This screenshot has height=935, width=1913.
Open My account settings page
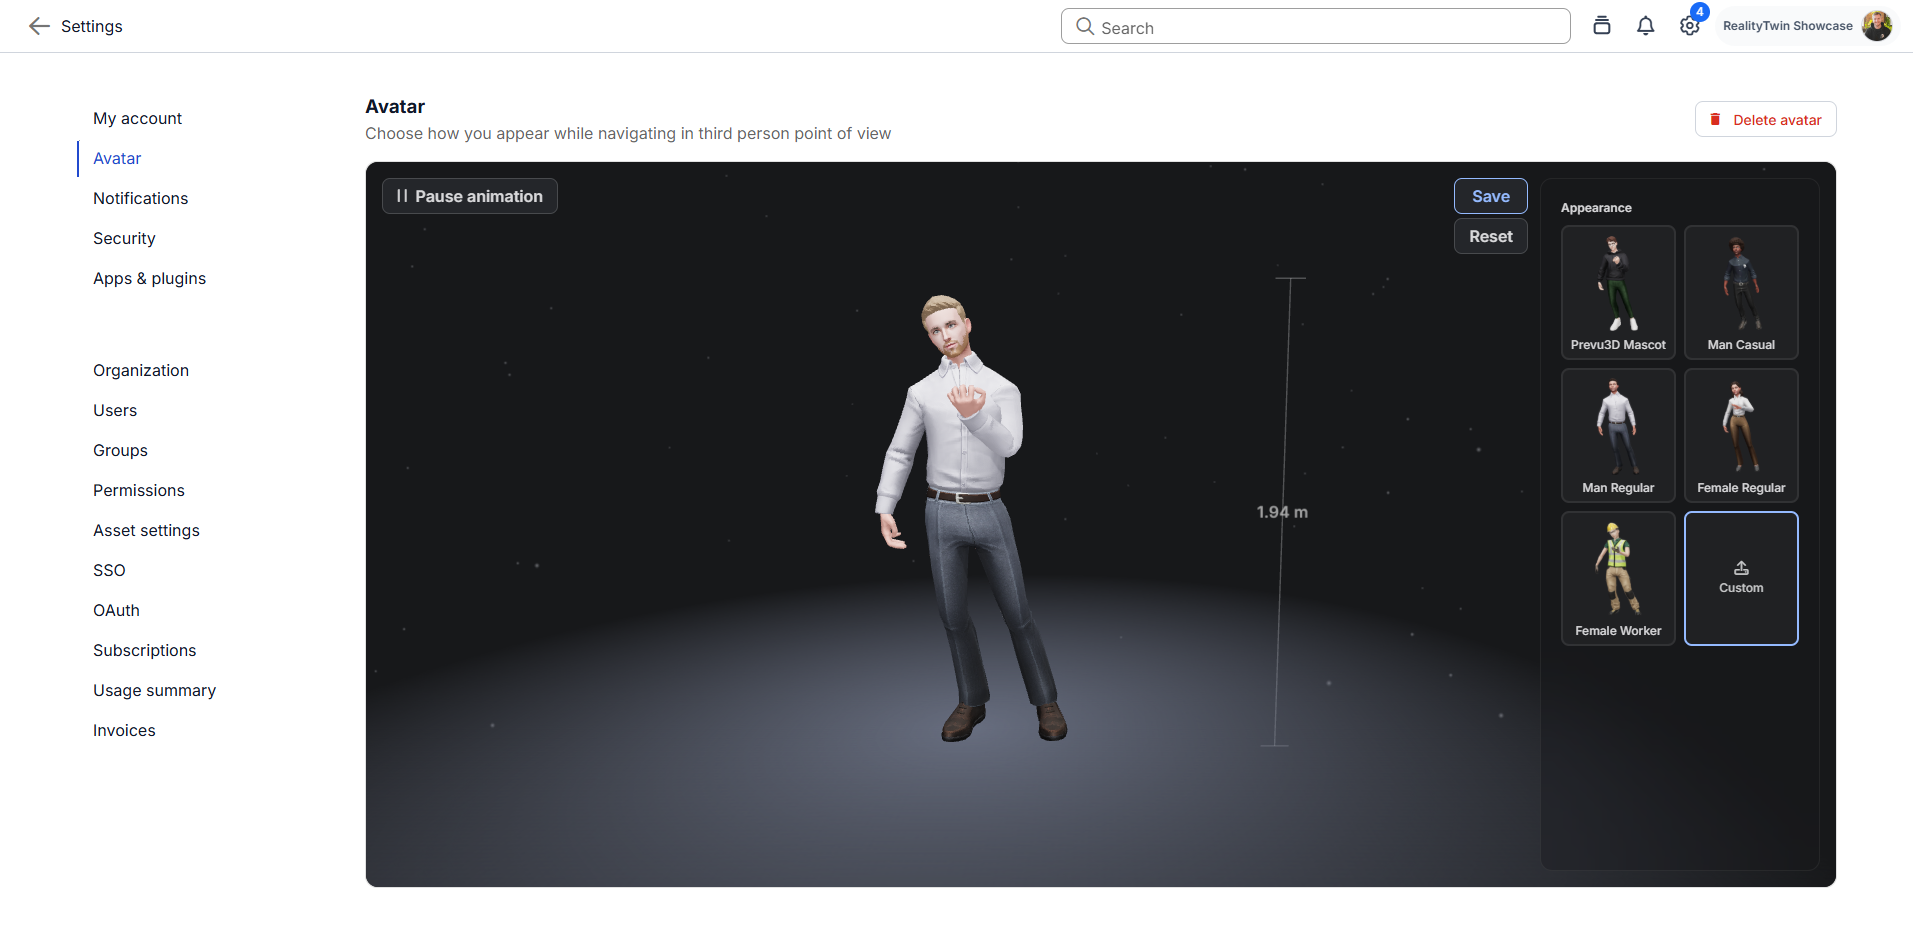pyautogui.click(x=137, y=118)
